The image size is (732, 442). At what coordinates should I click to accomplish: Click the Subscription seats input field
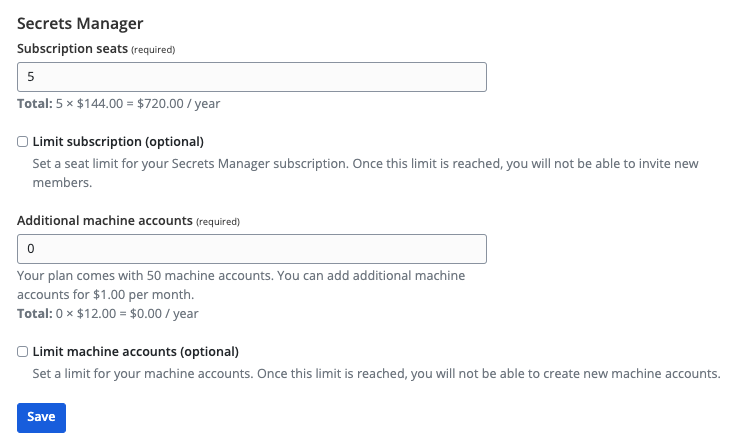point(252,77)
